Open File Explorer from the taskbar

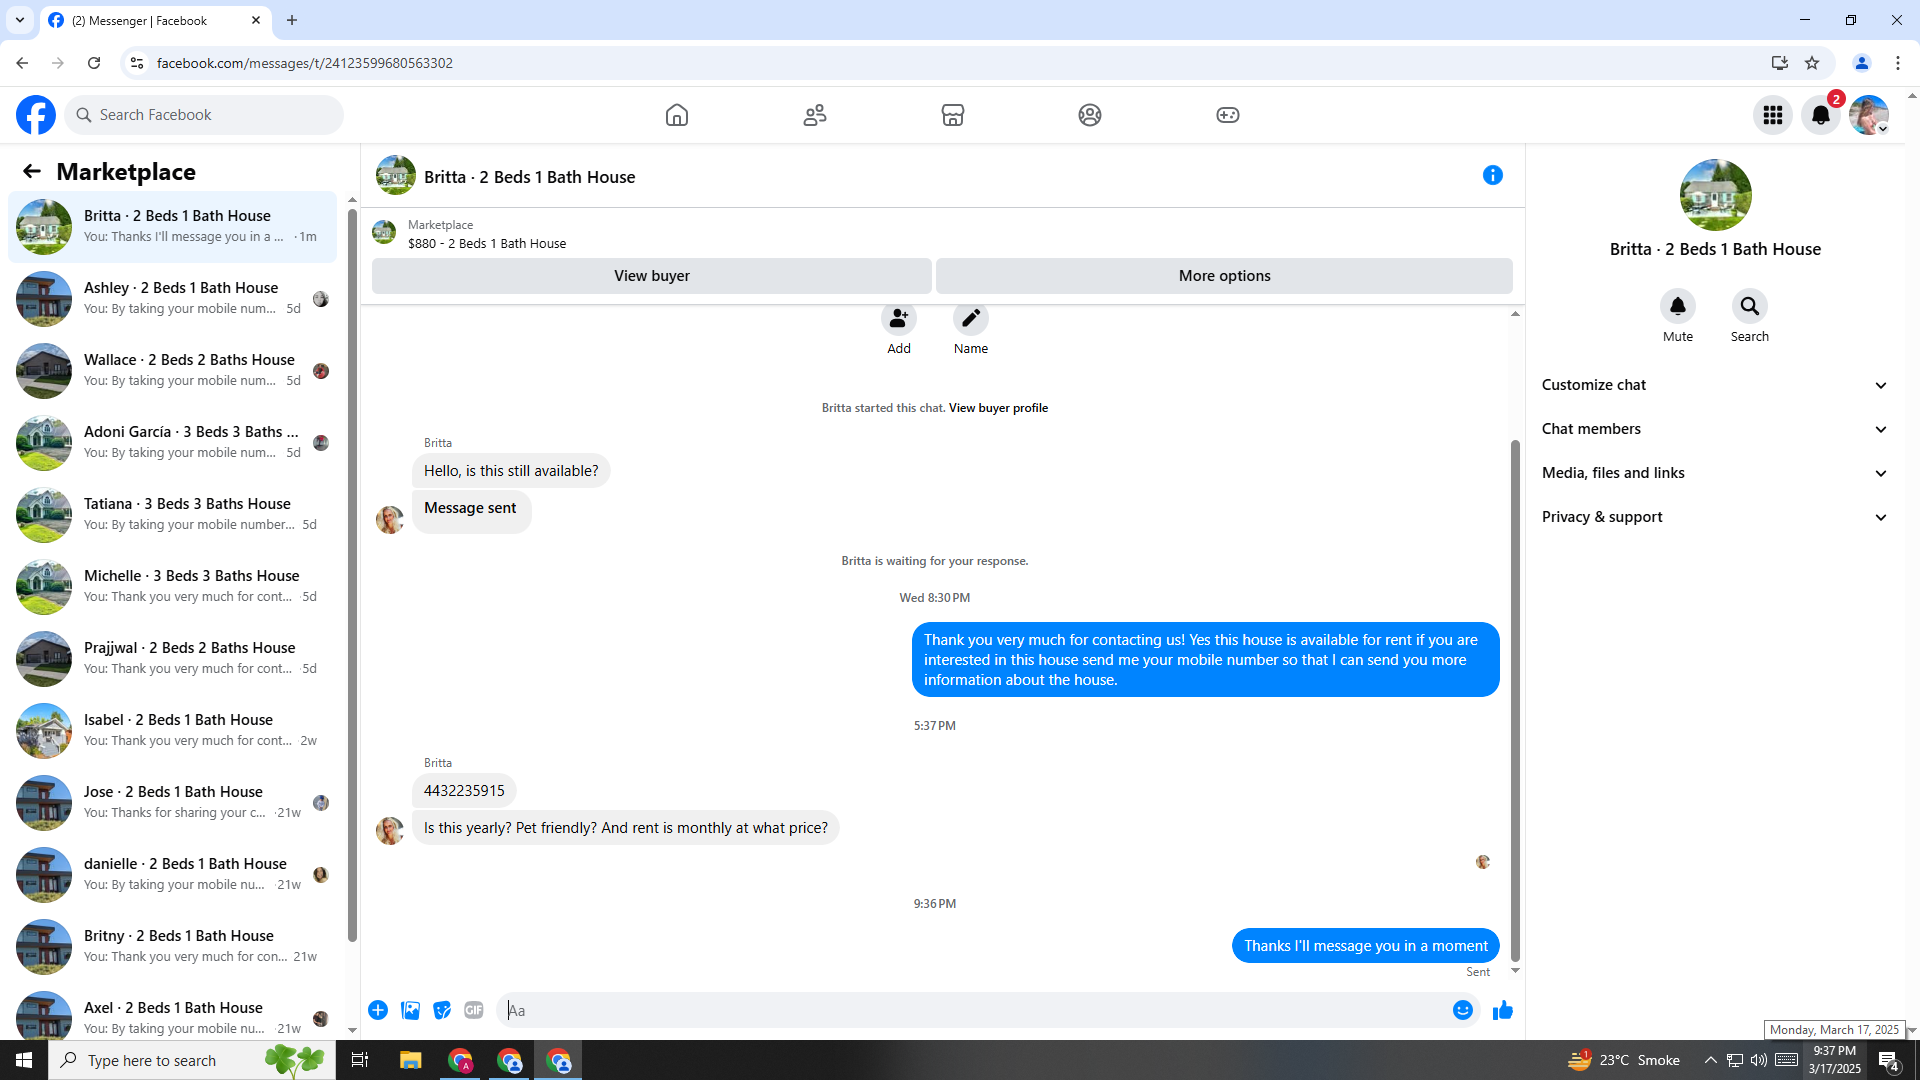411,1060
